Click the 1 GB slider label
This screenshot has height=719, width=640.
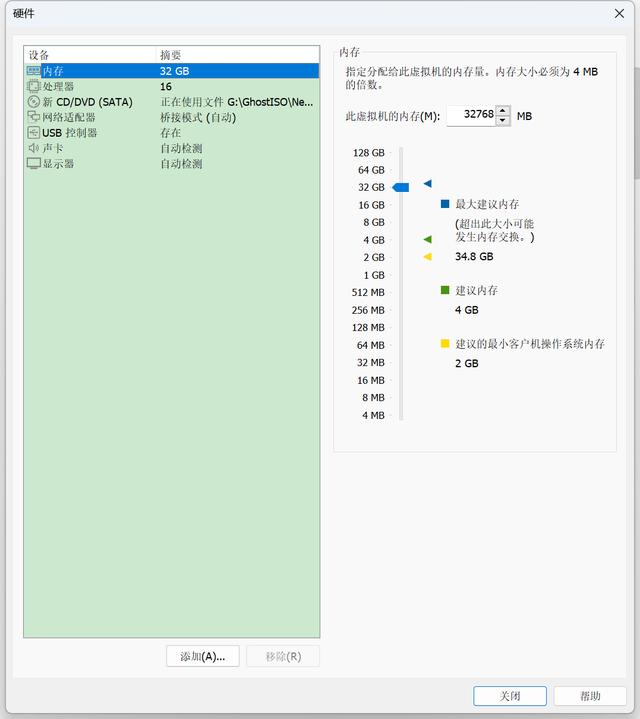[374, 275]
